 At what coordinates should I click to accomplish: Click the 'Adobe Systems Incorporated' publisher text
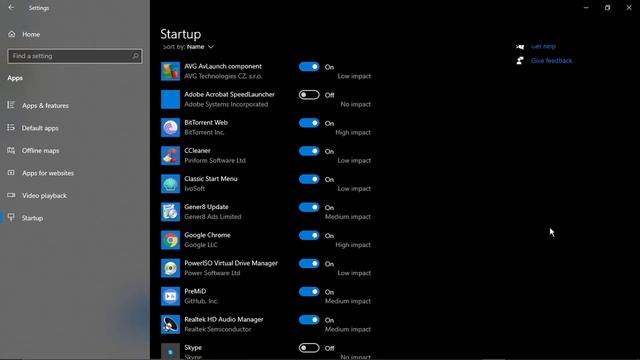[226, 104]
